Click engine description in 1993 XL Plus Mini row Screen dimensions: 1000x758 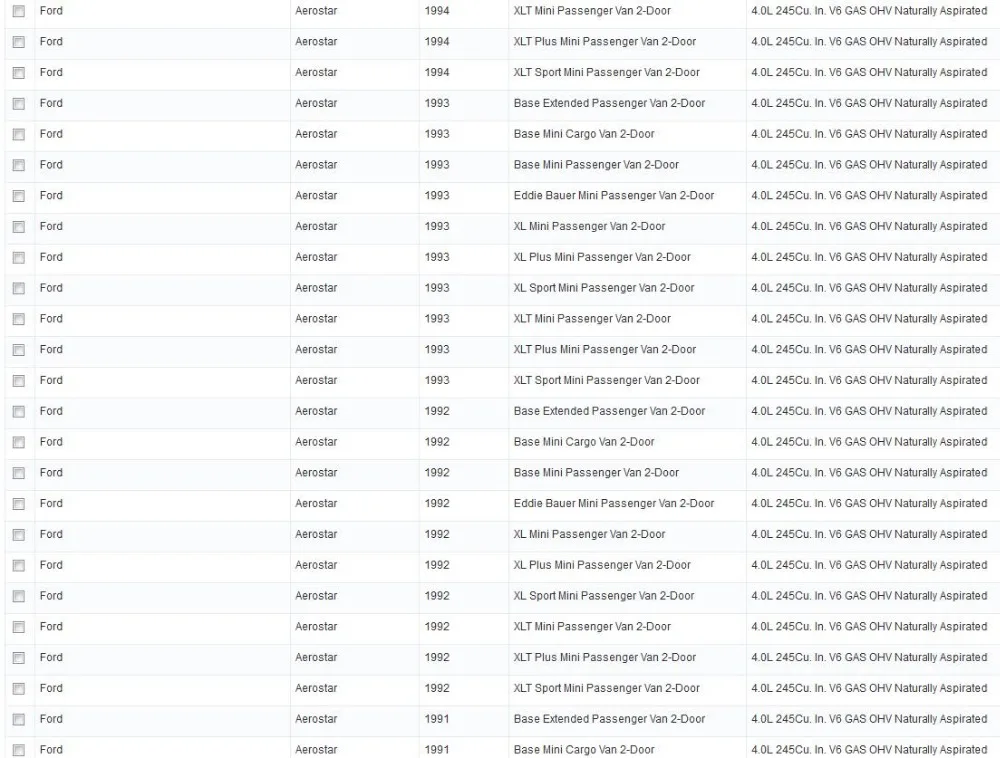click(x=869, y=258)
